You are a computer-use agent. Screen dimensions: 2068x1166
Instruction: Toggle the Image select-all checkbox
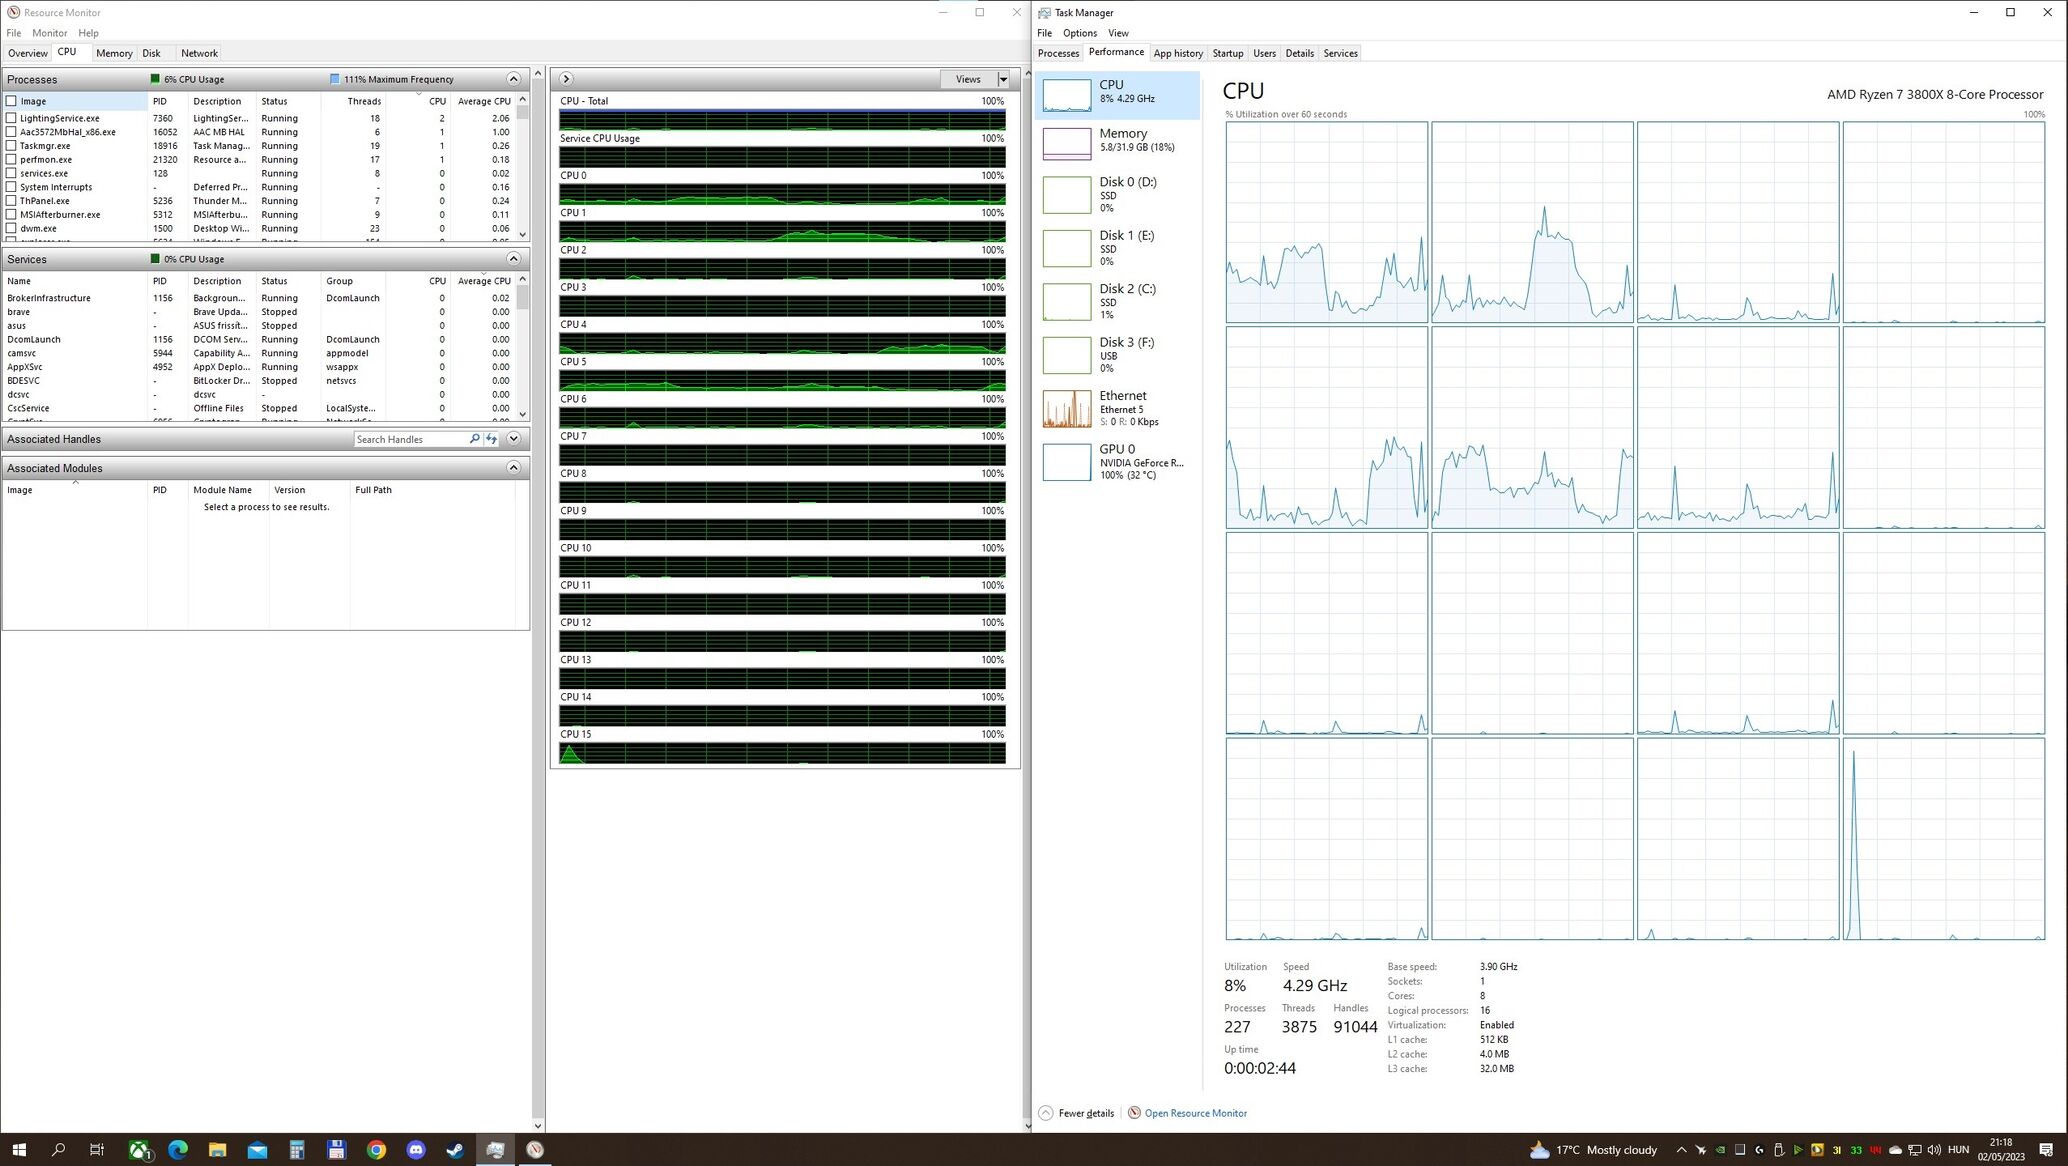point(12,101)
